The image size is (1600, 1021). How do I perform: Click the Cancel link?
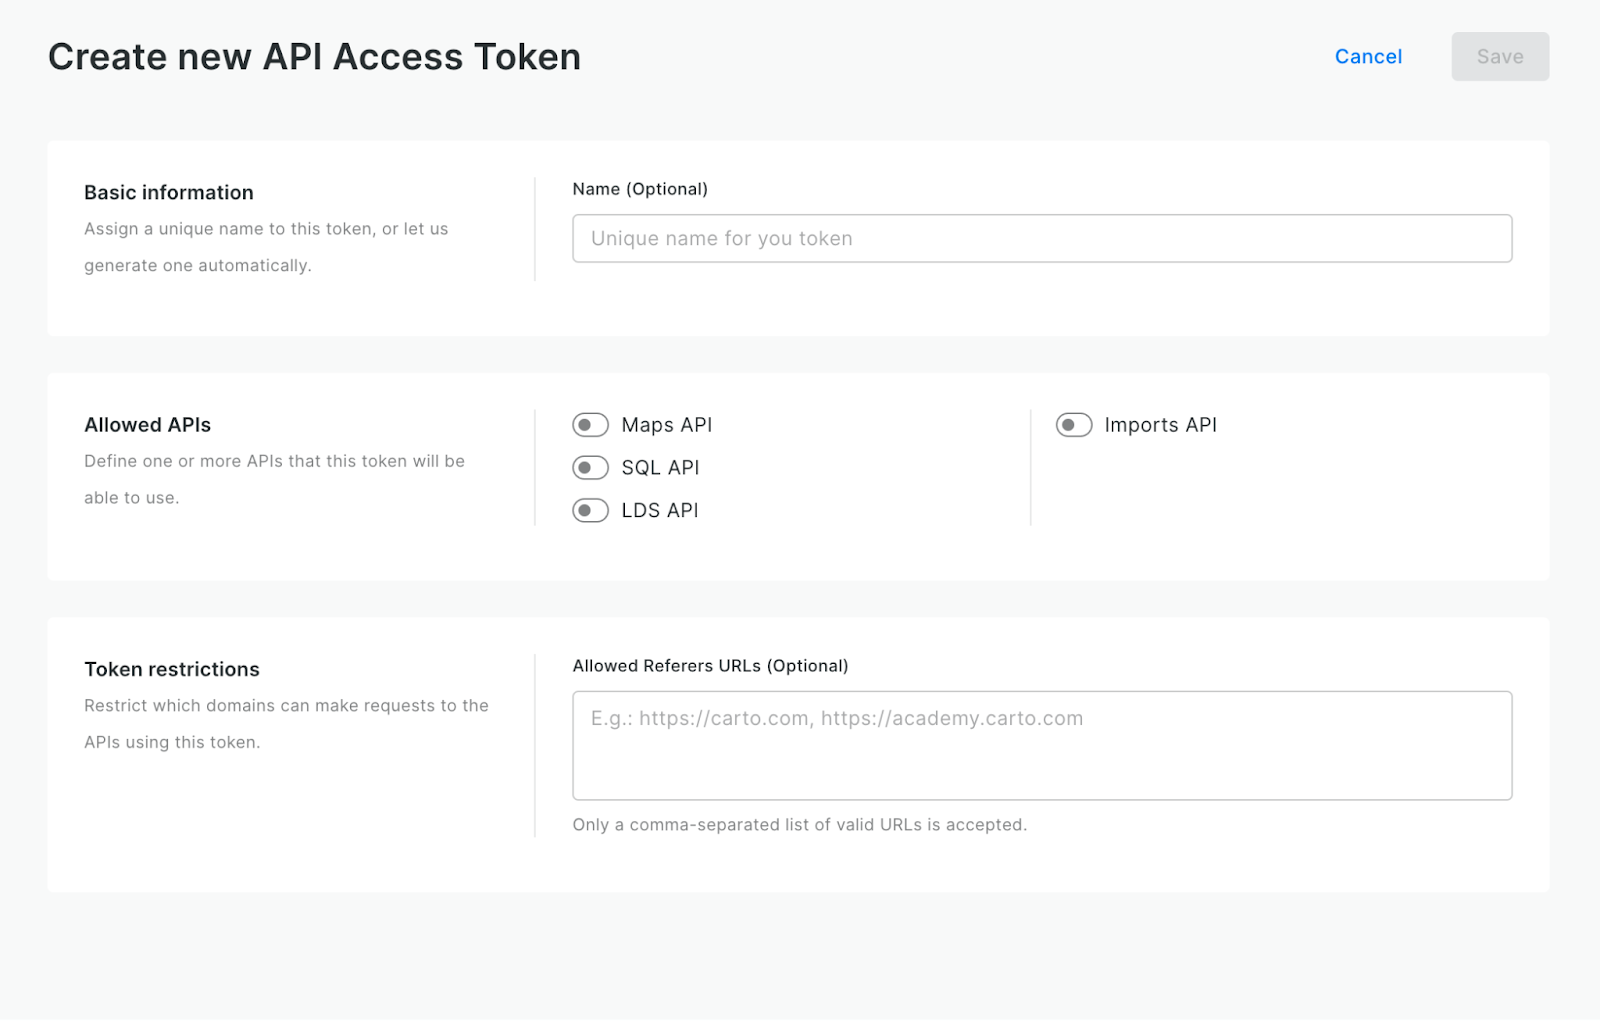click(x=1368, y=56)
